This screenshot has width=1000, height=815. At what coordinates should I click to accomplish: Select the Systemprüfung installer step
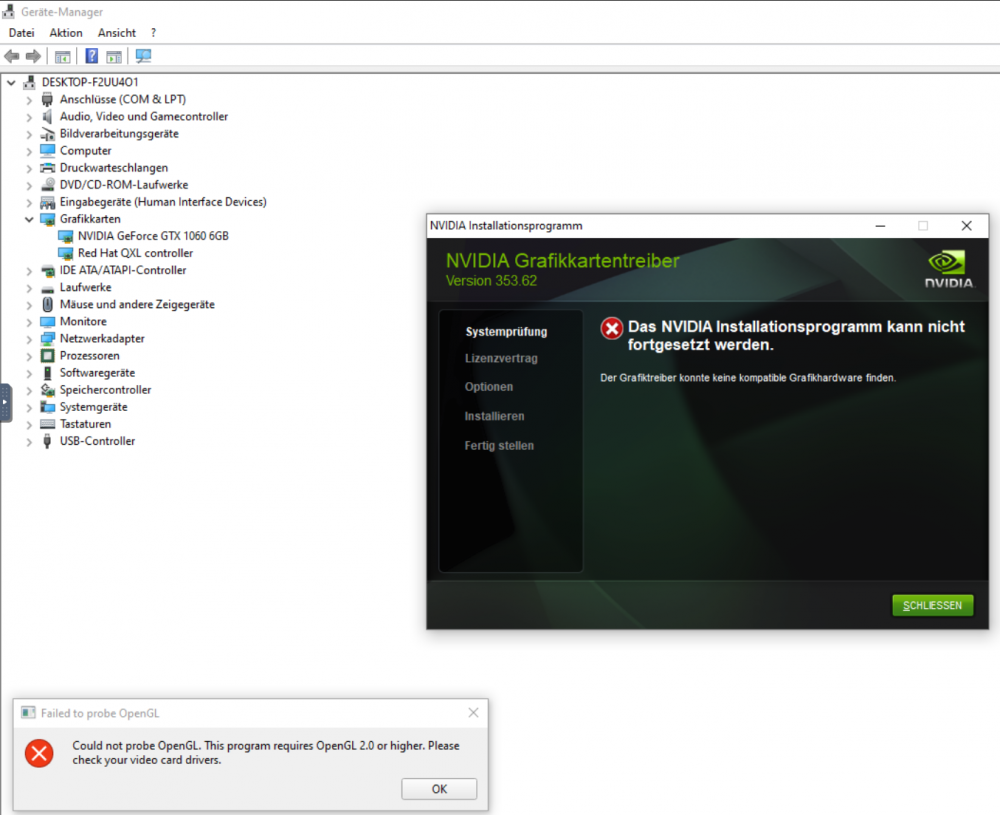point(506,332)
